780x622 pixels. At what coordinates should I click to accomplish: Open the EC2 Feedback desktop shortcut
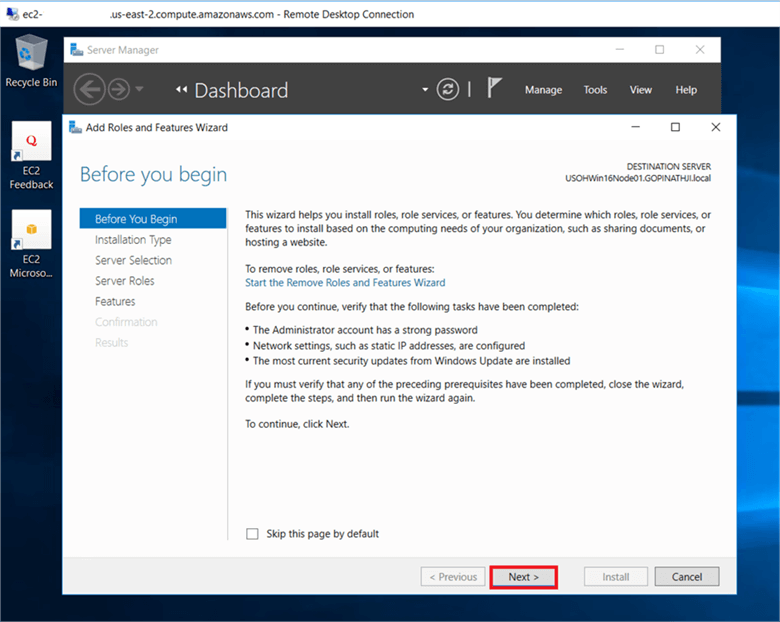point(31,155)
